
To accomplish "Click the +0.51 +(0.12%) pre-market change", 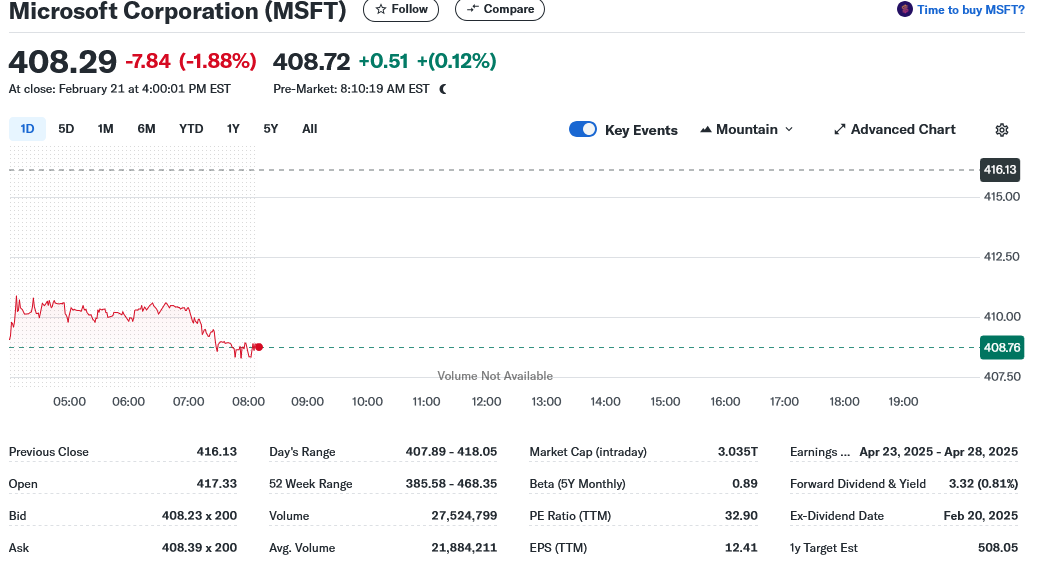I will click(427, 61).
